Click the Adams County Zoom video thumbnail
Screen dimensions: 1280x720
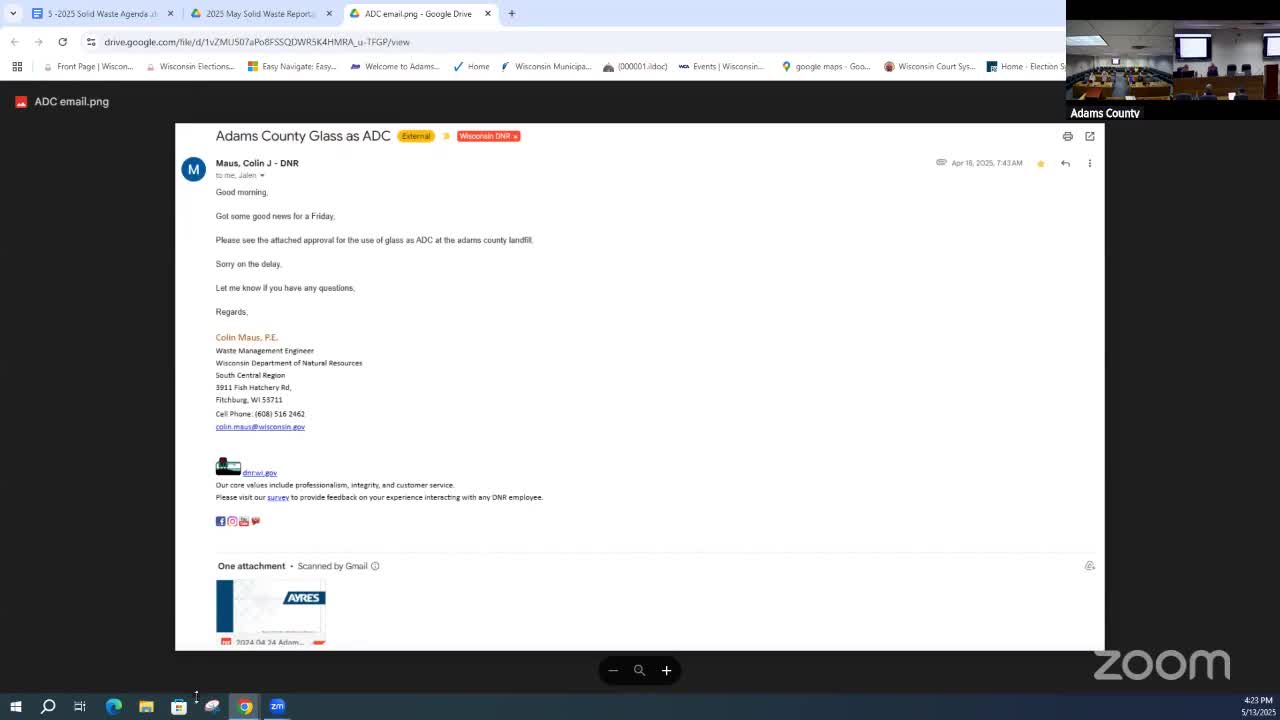(1173, 60)
